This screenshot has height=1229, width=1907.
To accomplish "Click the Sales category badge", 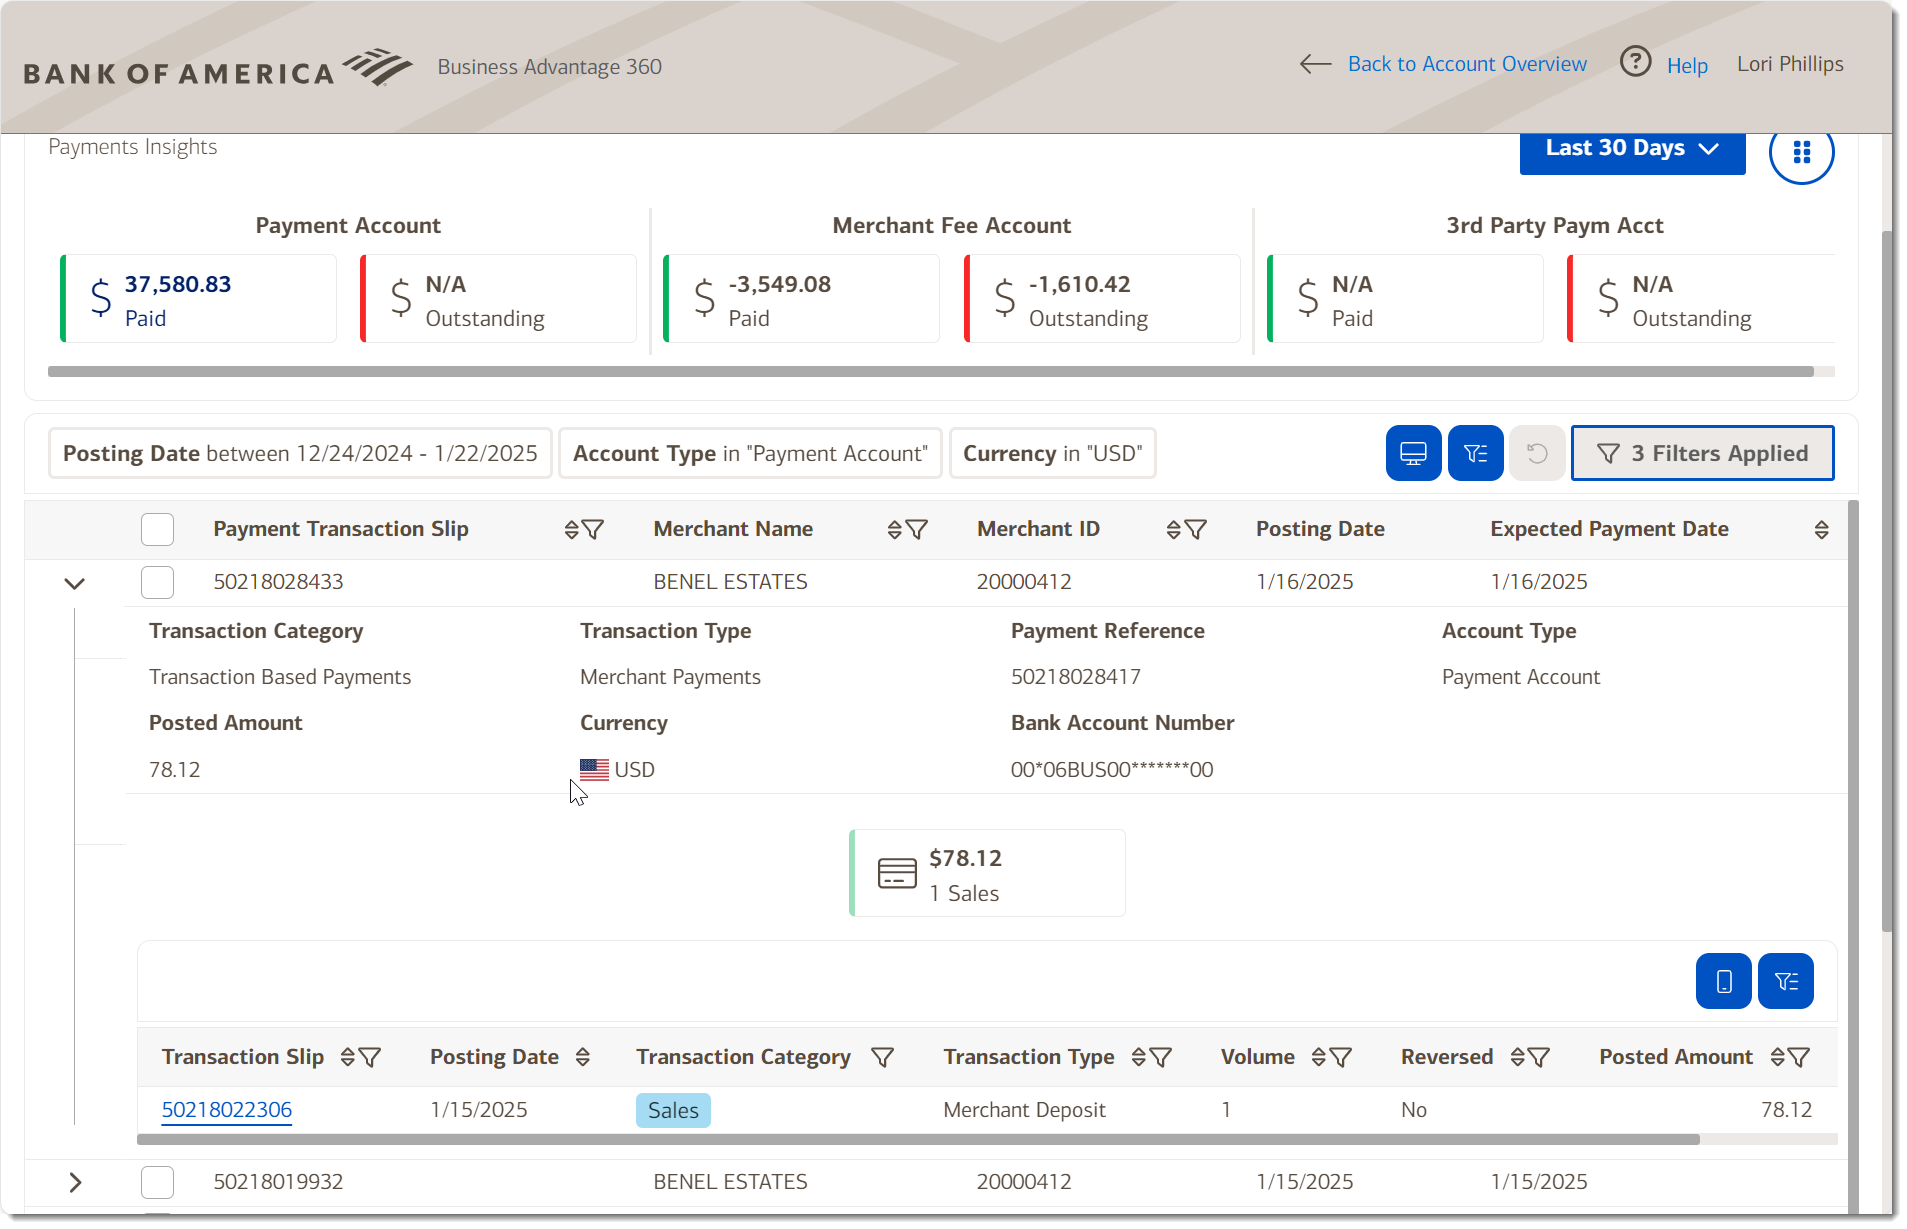I will [x=673, y=1110].
